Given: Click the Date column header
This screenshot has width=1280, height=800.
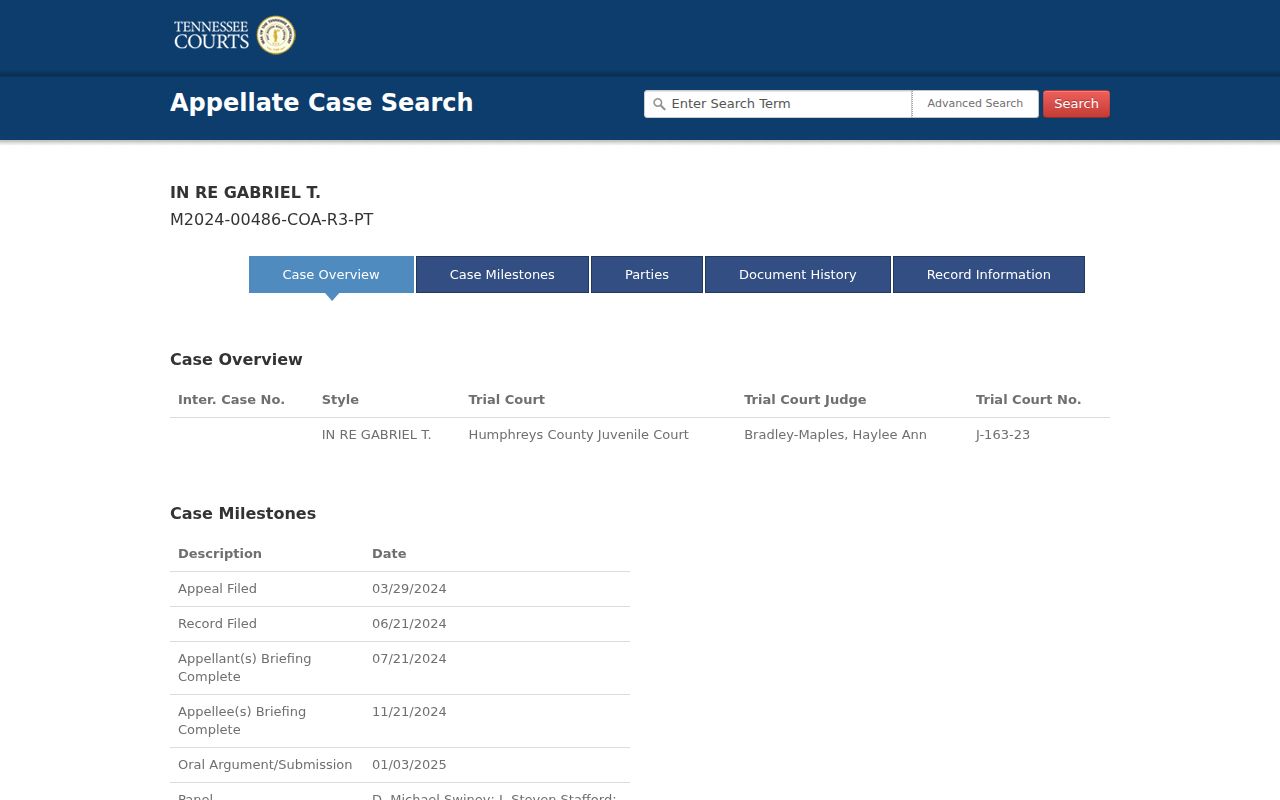Looking at the screenshot, I should [389, 554].
